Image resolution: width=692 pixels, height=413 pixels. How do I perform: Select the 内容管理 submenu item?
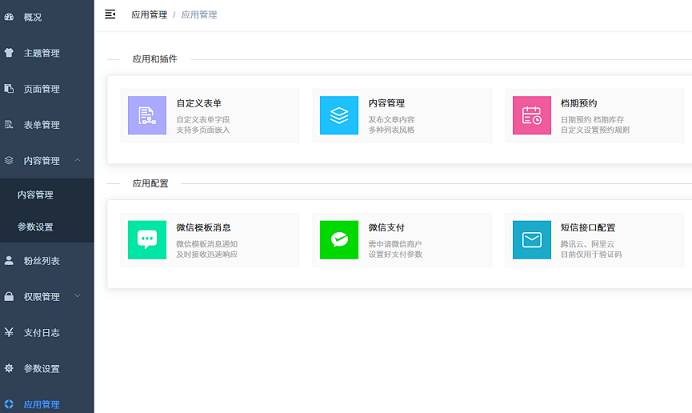point(36,195)
